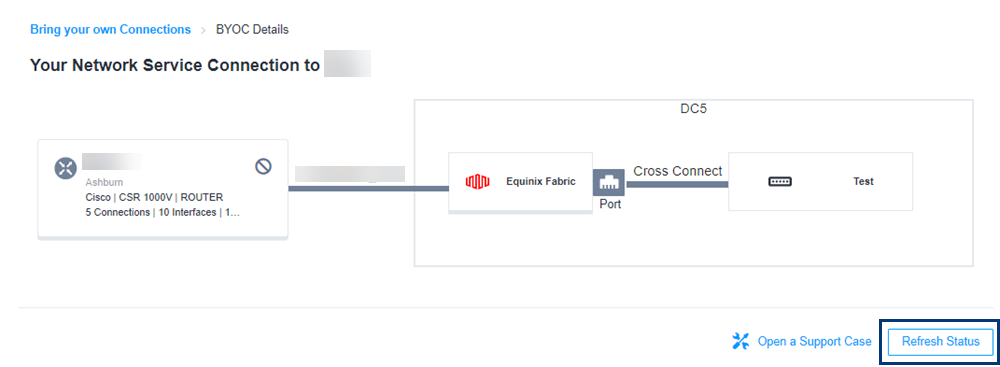Click the Cross Connect label
Image resolution: width=1000 pixels, height=367 pixels.
click(677, 171)
